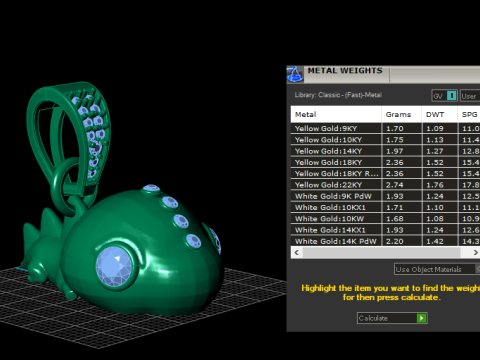Select the White Gold:9K PdW row
This screenshot has width=480, height=360.
[x=385, y=196]
